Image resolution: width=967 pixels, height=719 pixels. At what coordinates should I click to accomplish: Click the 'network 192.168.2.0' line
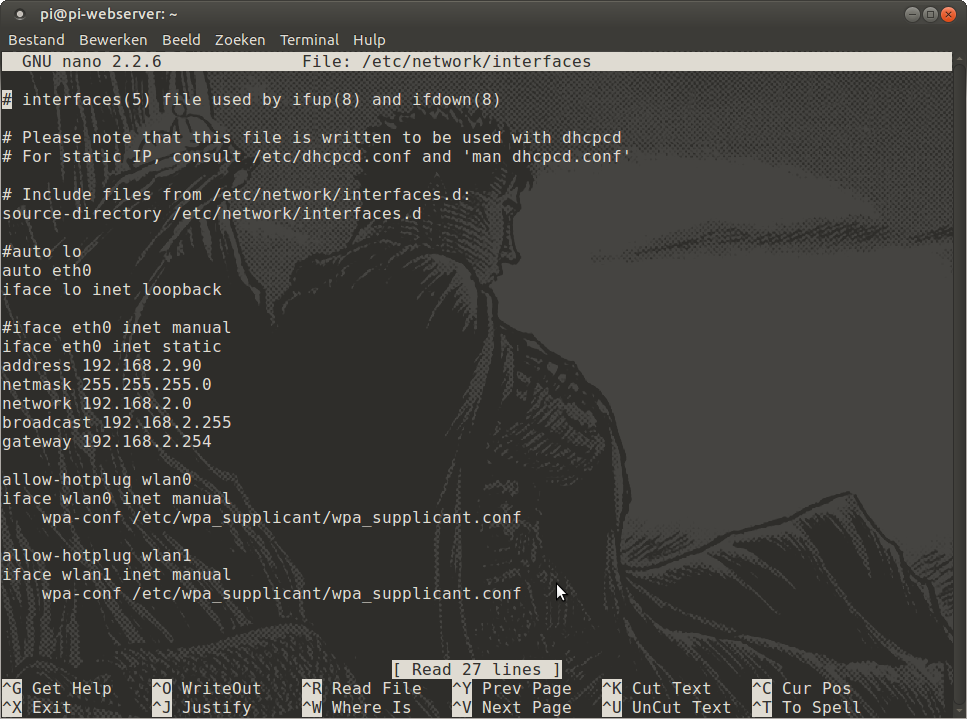(x=97, y=404)
